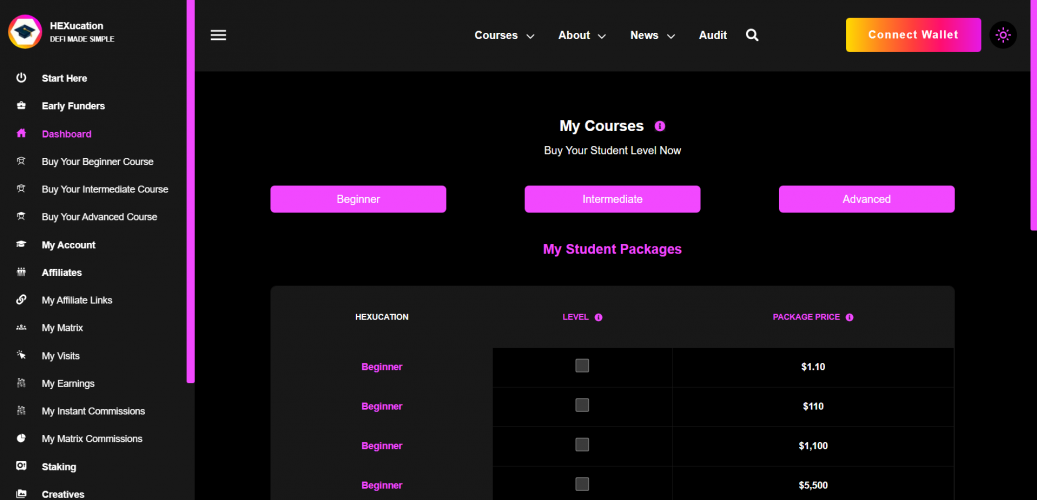The image size is (1037, 500).
Task: Click the Creatives folder icon
Action: coord(21,494)
